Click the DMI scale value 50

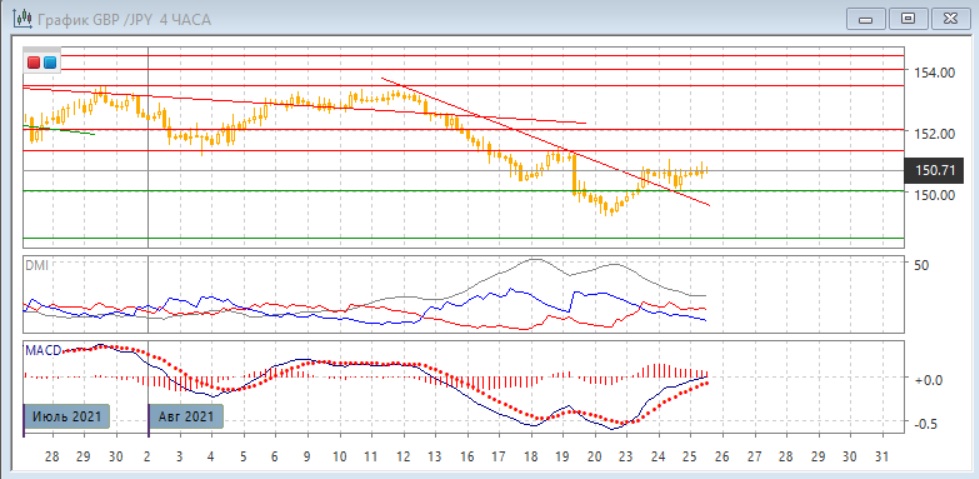[x=923, y=265]
